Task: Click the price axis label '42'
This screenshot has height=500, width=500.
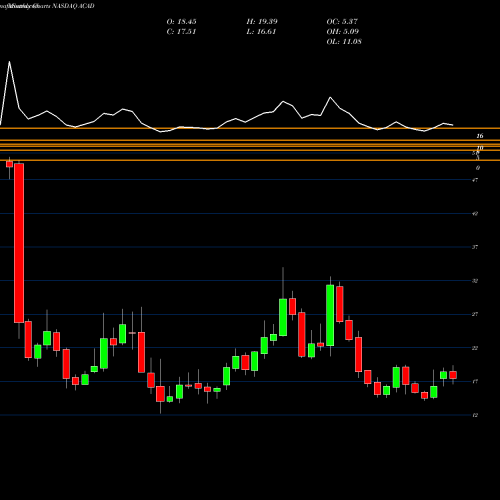Action: click(x=475, y=214)
